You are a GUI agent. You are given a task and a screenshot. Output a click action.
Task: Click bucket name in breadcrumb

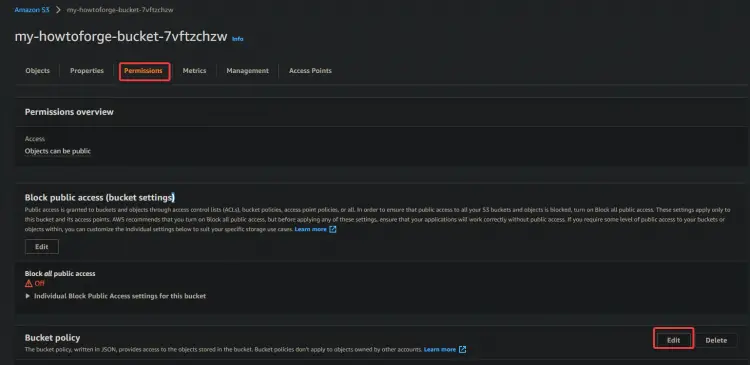[120, 10]
